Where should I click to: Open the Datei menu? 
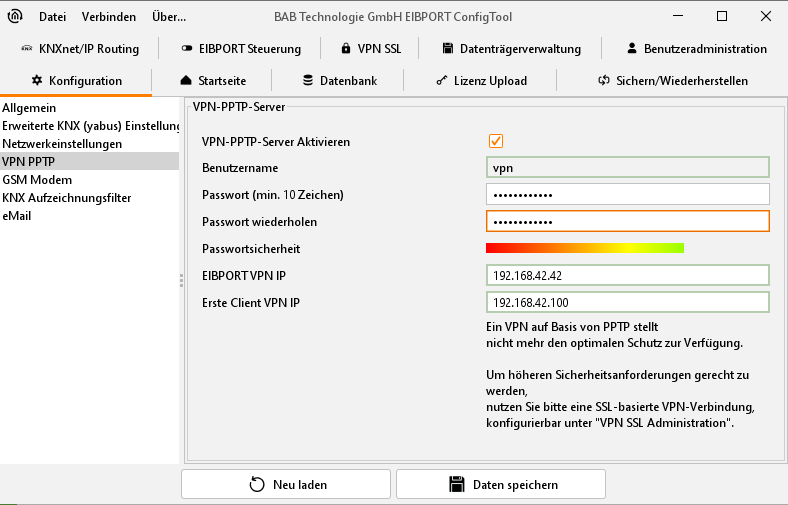[x=52, y=17]
